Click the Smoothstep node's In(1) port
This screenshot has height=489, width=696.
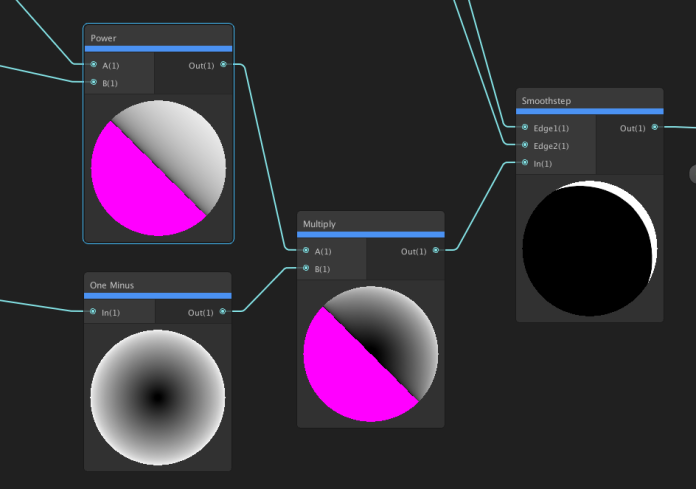[525, 164]
